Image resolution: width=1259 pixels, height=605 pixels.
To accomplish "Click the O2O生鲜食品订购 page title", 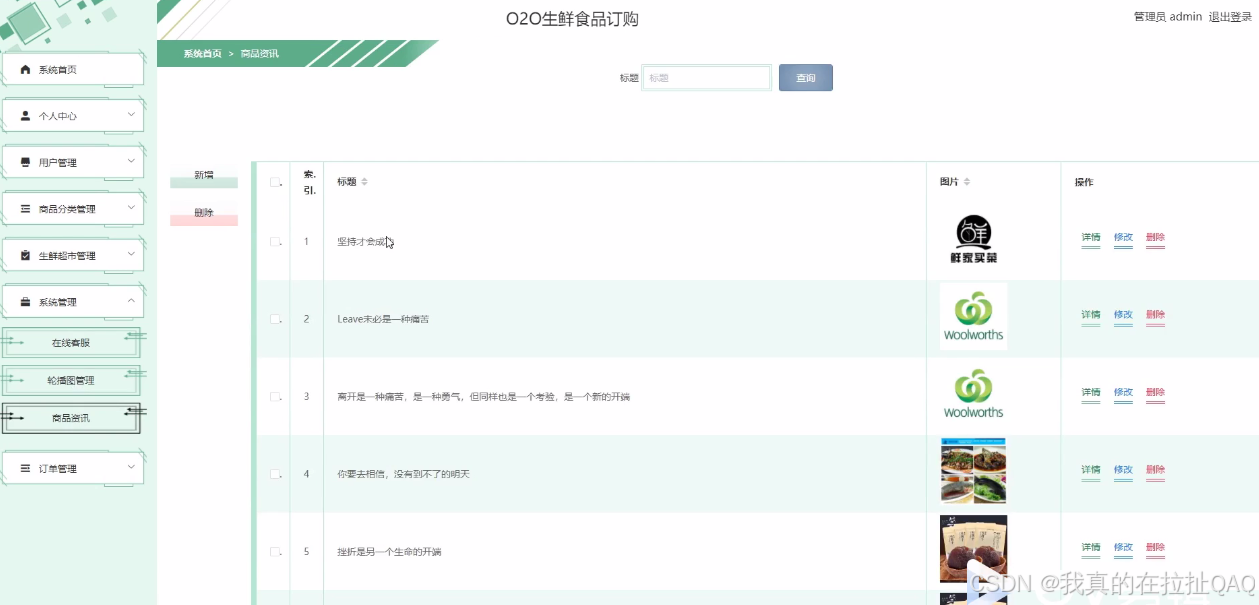I will click(x=572, y=19).
